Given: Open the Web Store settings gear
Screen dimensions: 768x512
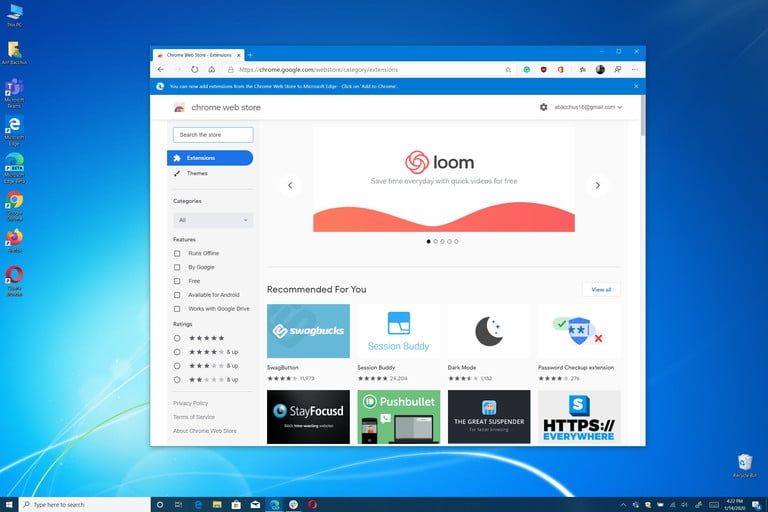Looking at the screenshot, I should 544,107.
